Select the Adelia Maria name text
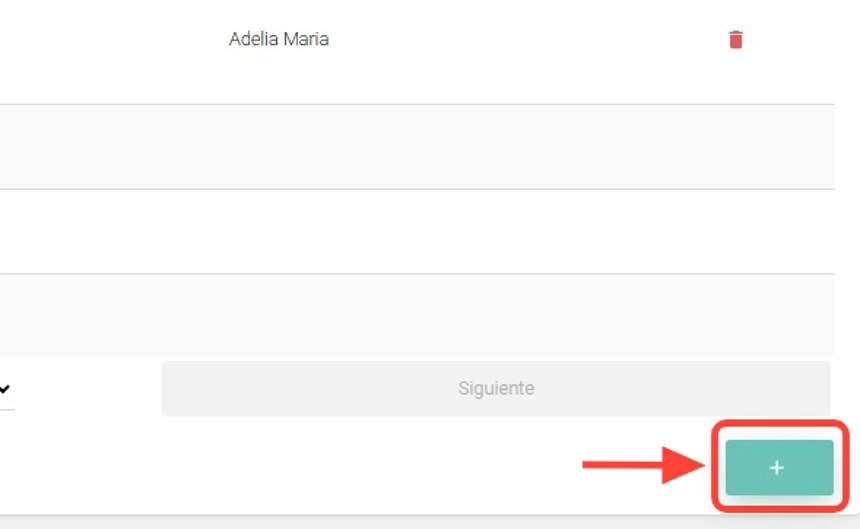 279,40
